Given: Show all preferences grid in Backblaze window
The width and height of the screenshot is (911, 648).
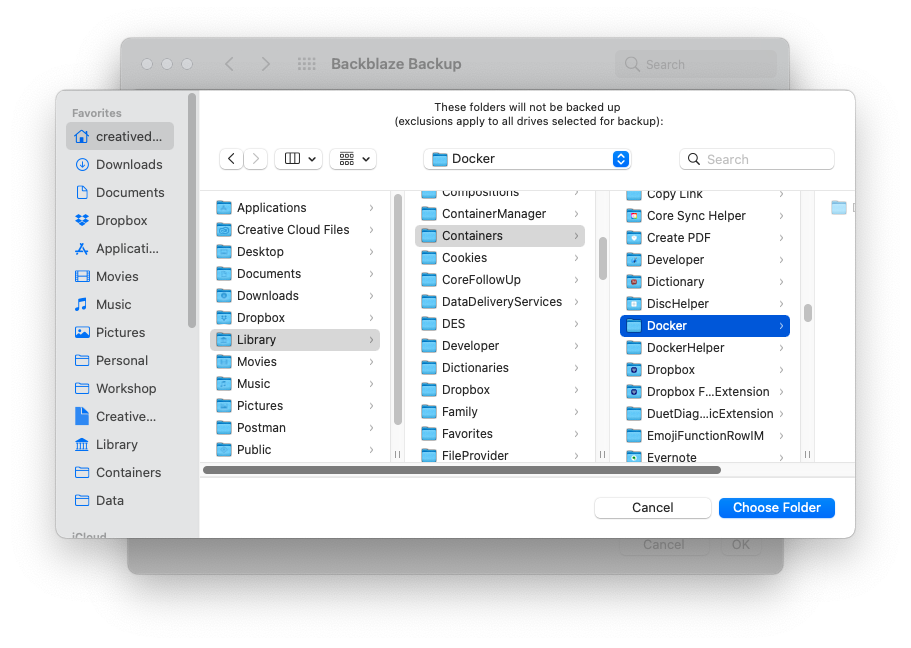Looking at the screenshot, I should [307, 64].
